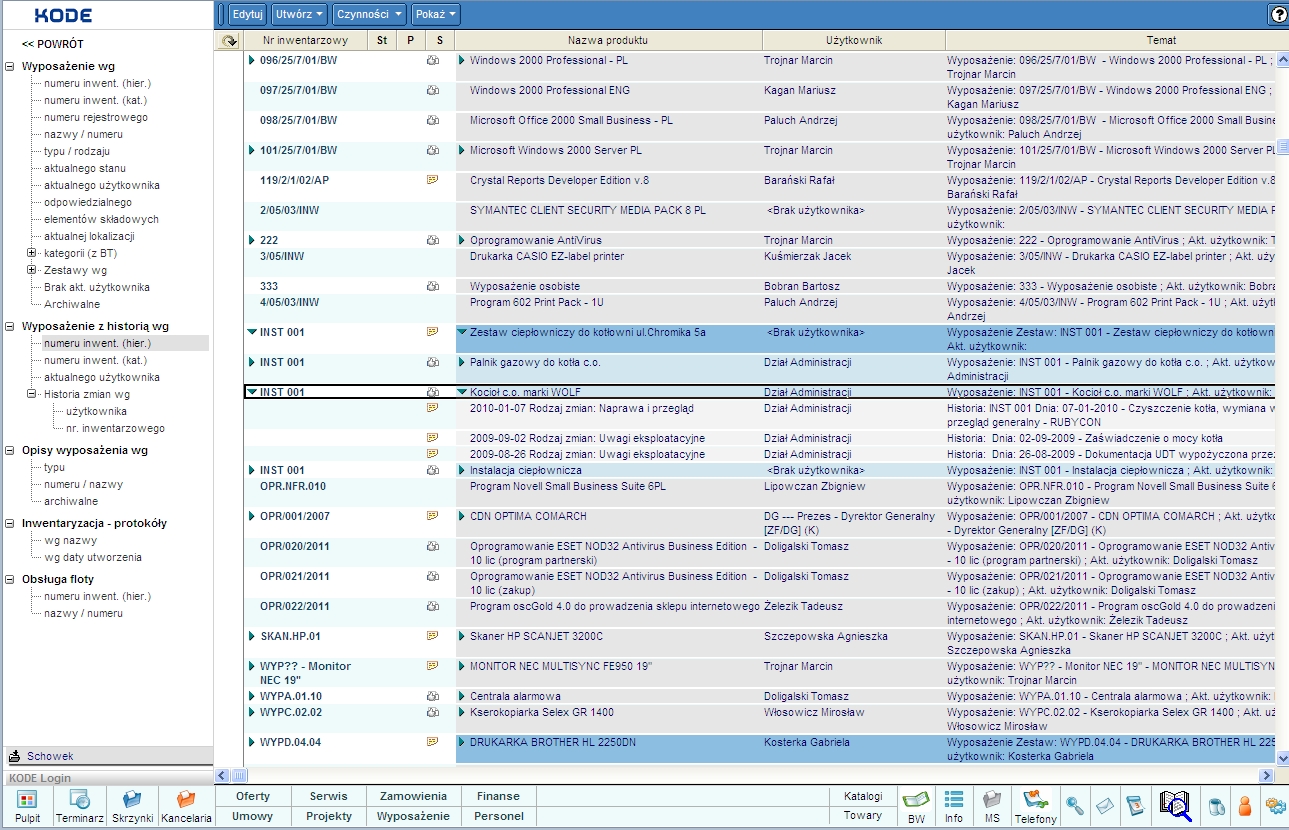Image resolution: width=1289 pixels, height=830 pixels.
Task: Click note icon in OPR/001/2007 row
Action: (x=433, y=516)
